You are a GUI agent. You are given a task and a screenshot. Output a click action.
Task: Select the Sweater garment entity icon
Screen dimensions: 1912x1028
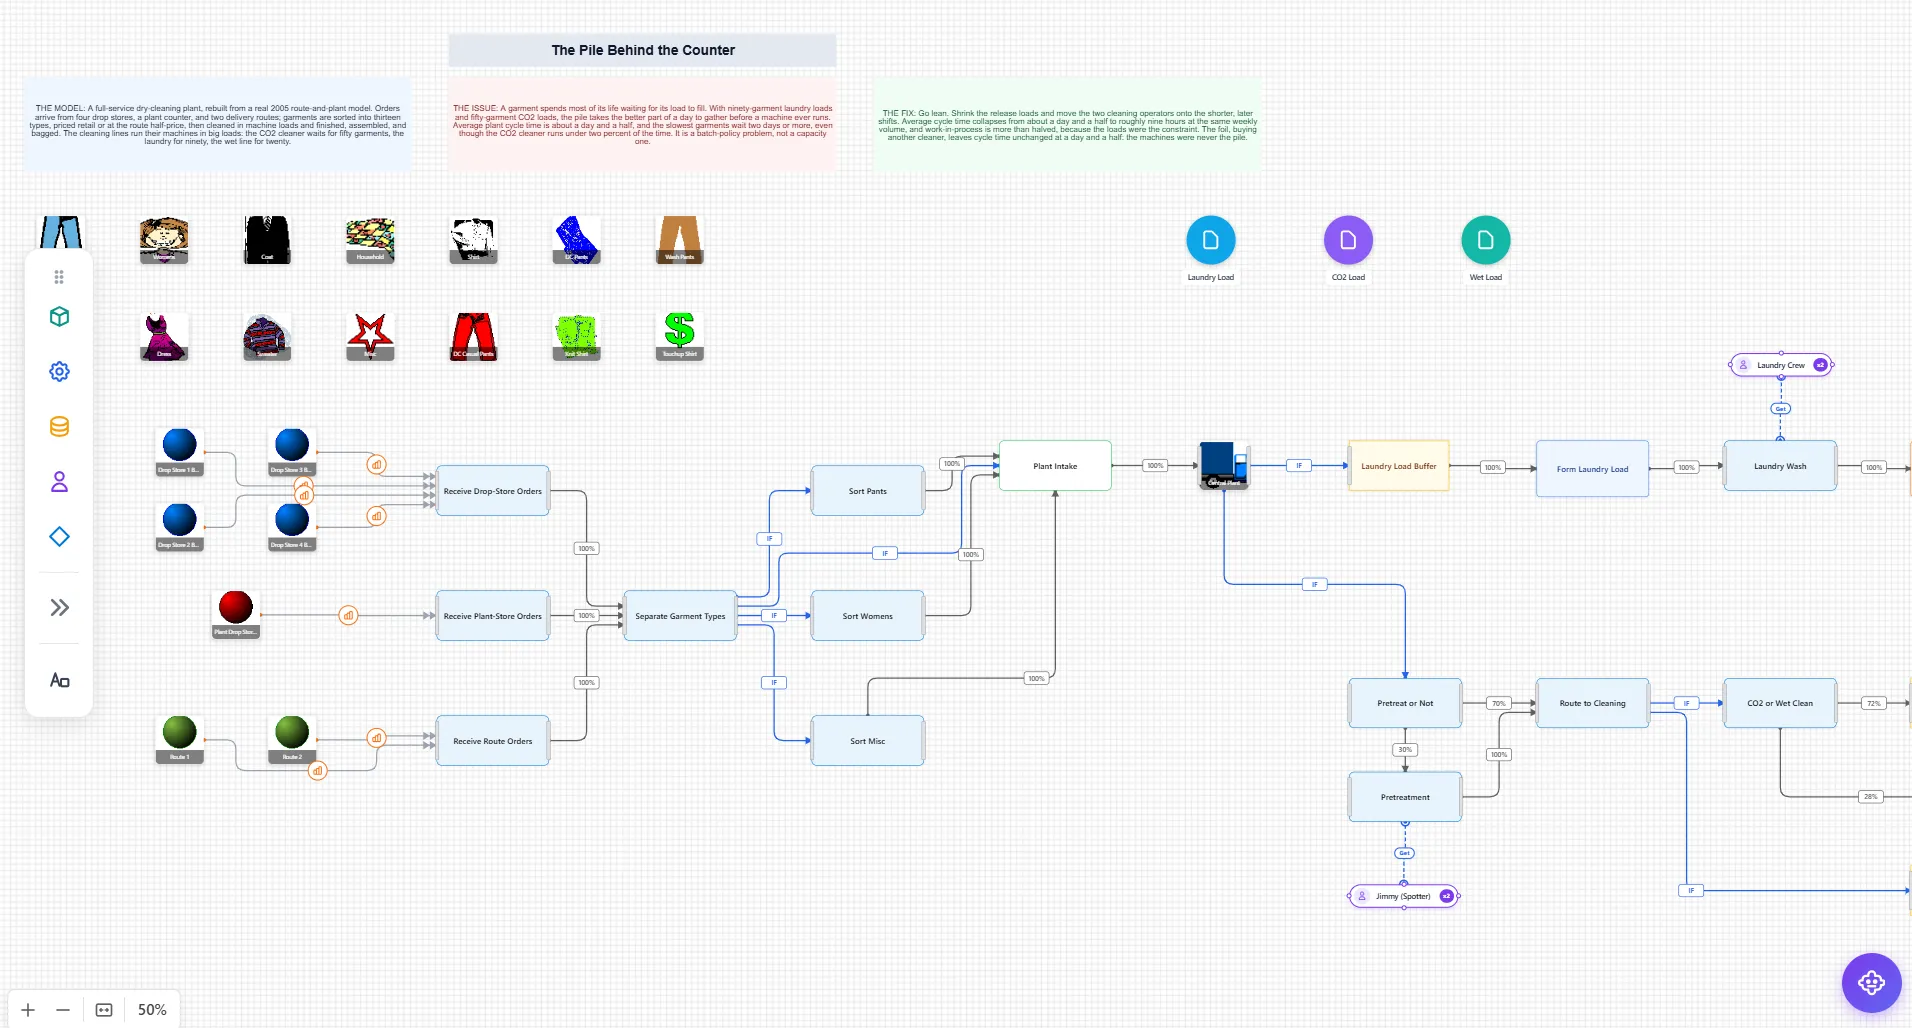pos(267,337)
